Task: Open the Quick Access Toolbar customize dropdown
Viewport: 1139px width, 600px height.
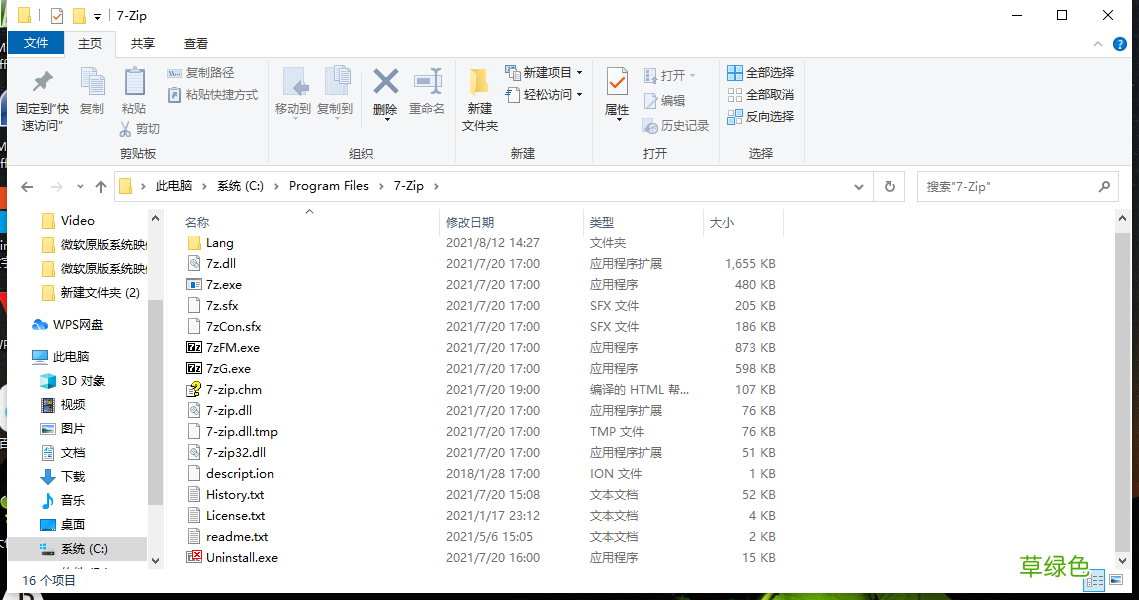Action: pyautogui.click(x=97, y=16)
